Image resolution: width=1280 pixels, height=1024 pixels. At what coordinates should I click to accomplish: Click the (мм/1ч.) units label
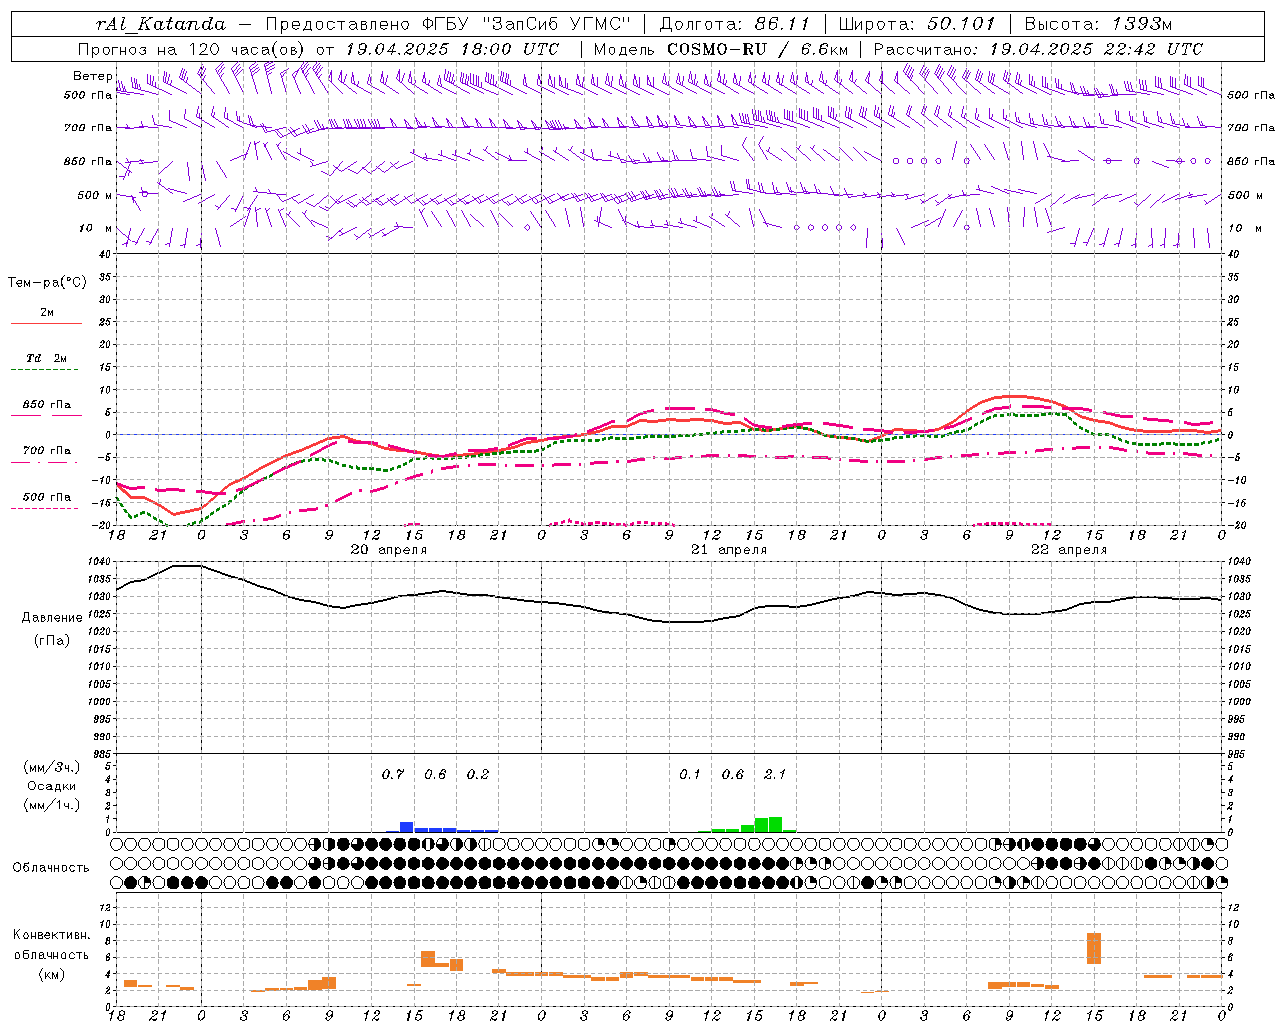(x=51, y=805)
